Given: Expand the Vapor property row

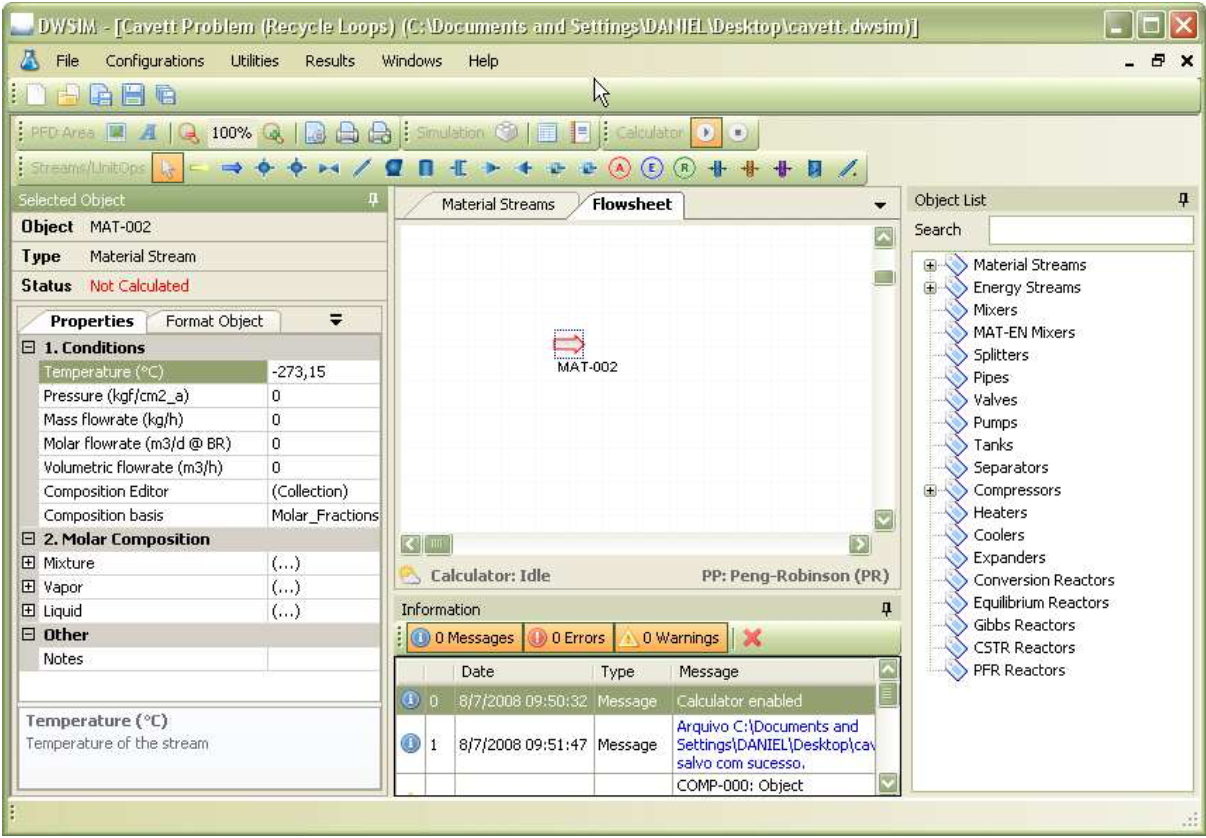Looking at the screenshot, I should [28, 587].
